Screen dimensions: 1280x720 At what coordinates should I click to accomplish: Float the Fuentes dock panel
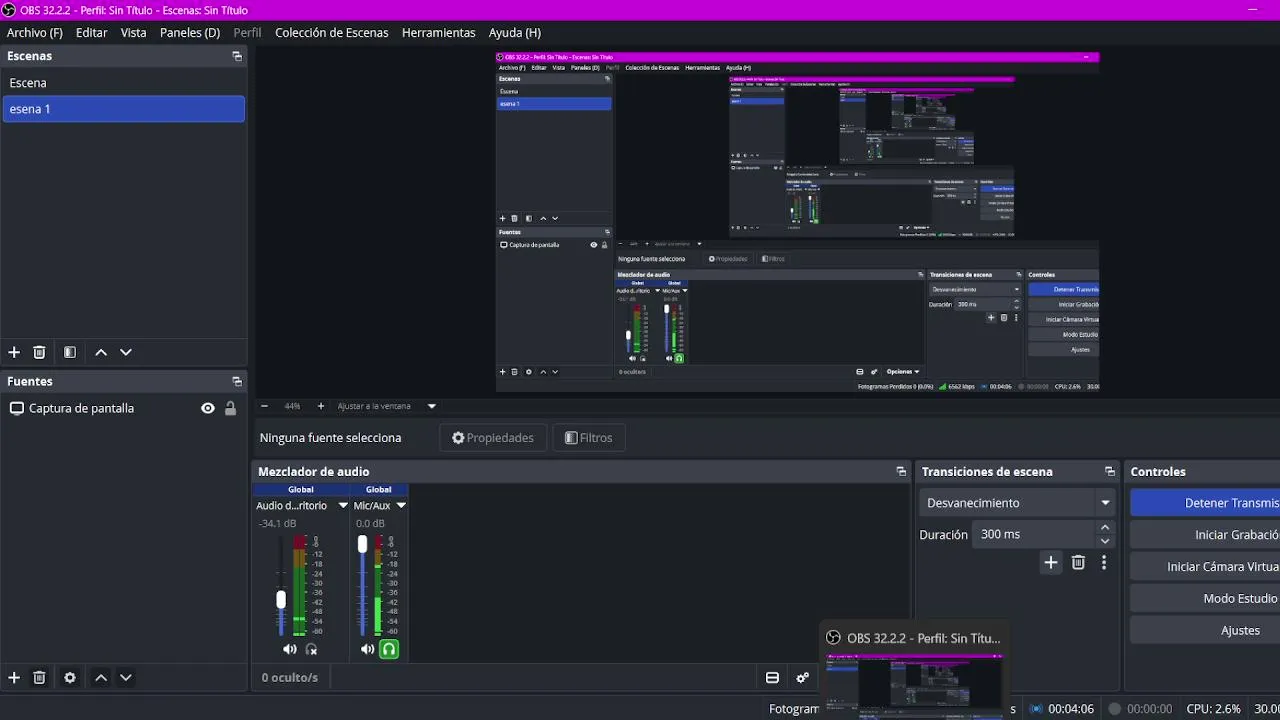[x=237, y=381]
